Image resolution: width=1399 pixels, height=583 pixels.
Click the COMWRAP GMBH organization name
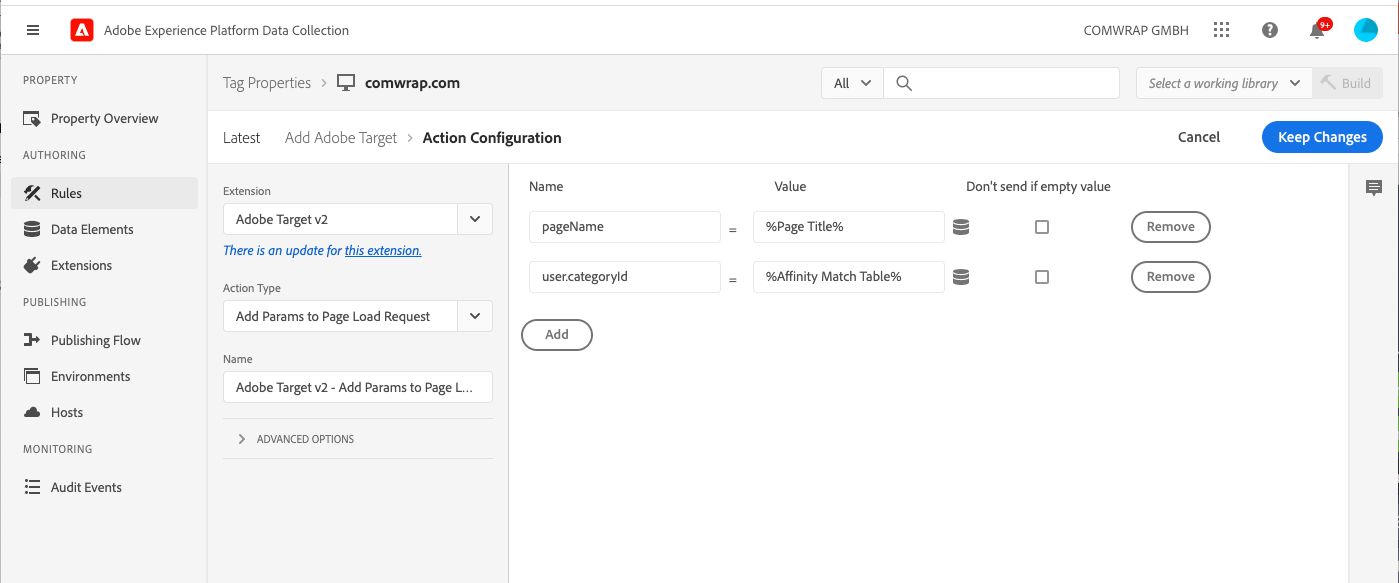tap(1136, 31)
